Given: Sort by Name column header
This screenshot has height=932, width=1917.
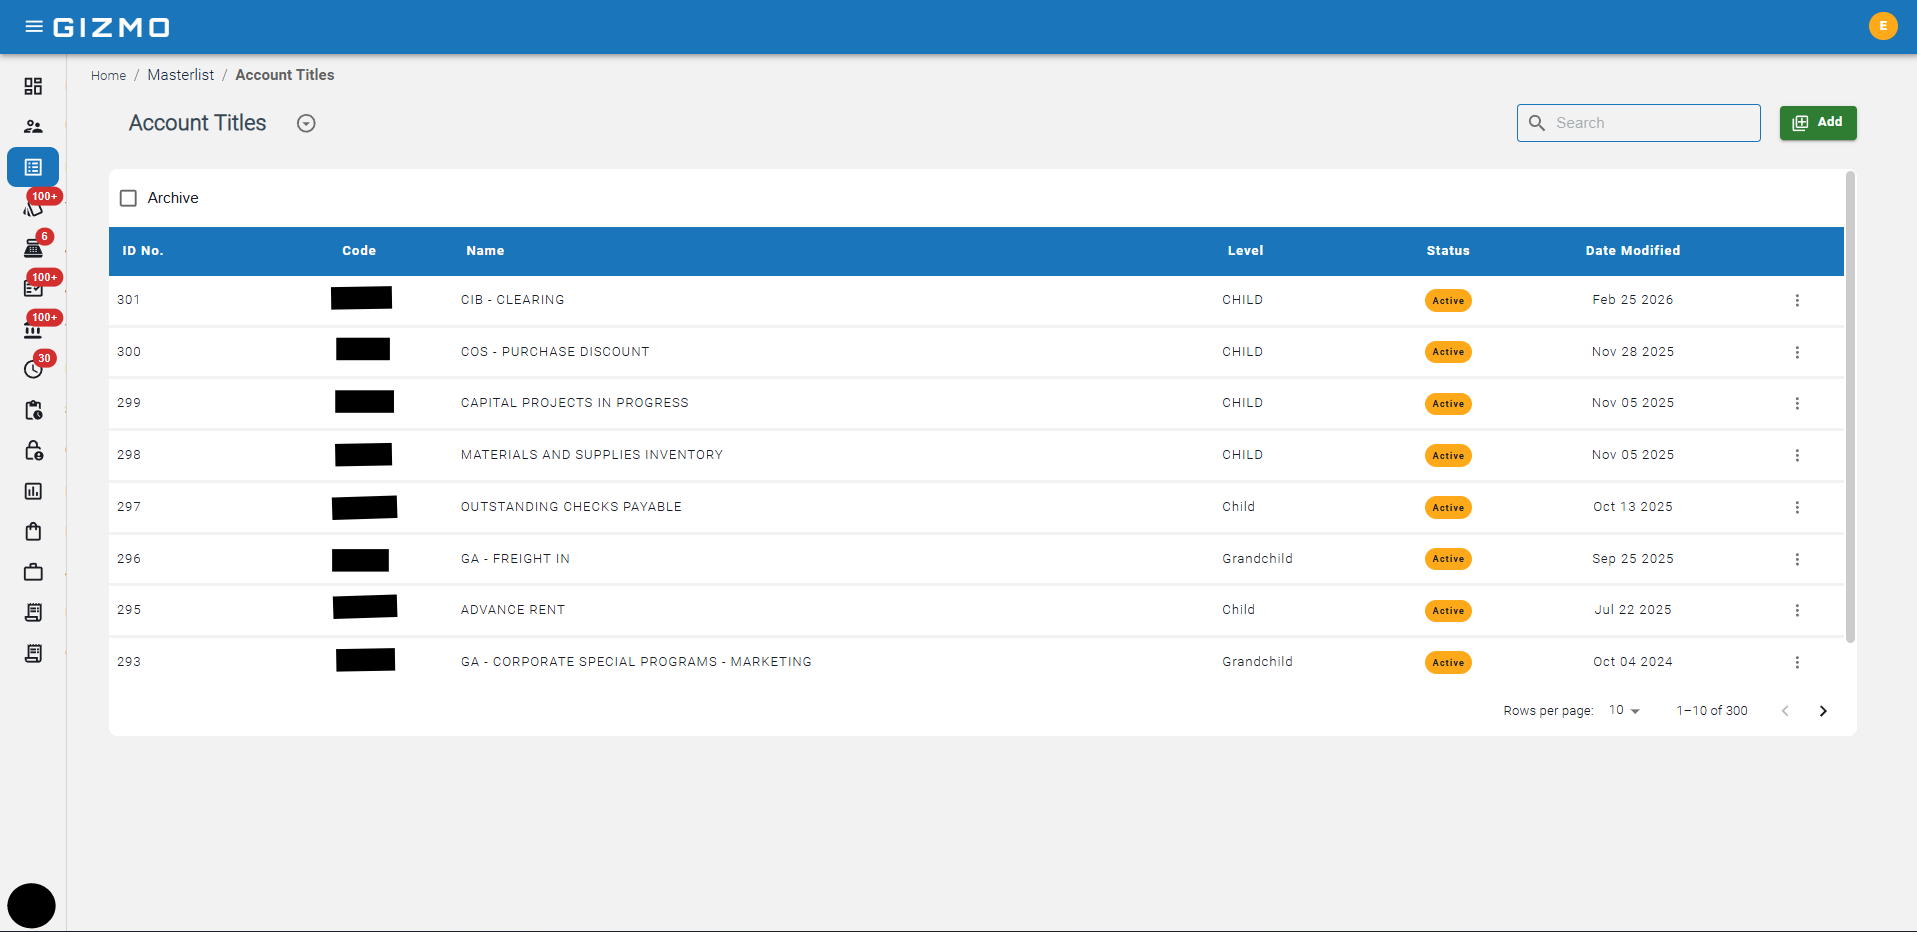Looking at the screenshot, I should tap(485, 251).
